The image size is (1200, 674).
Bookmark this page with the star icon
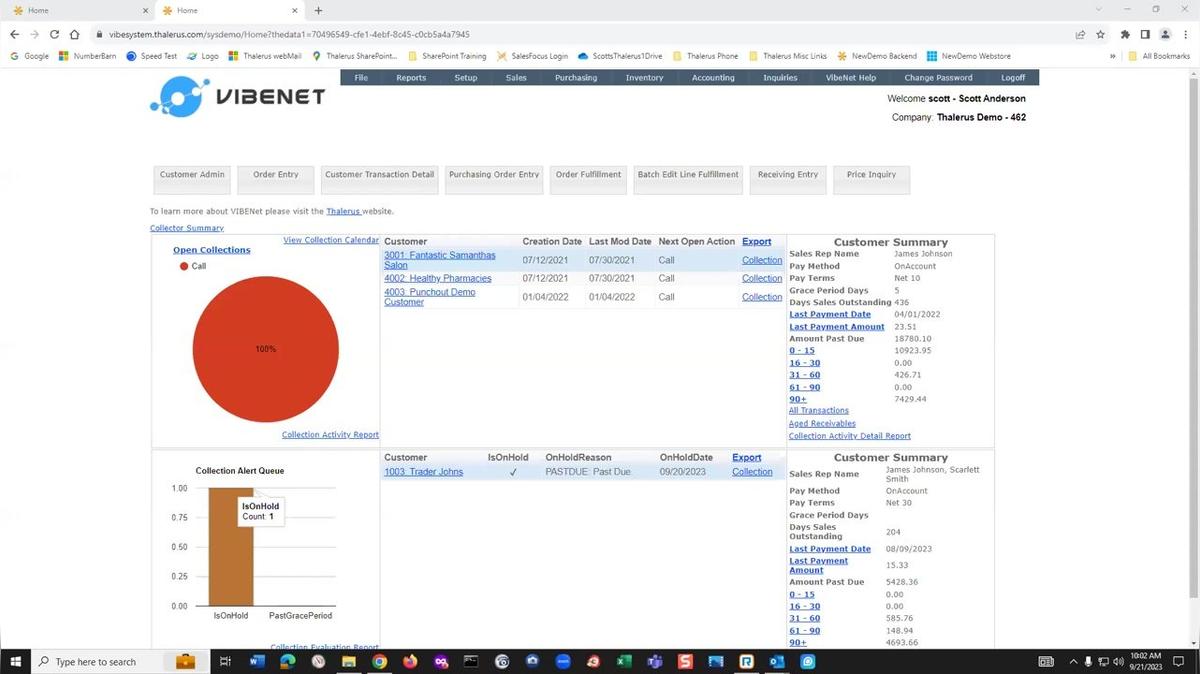click(x=1101, y=33)
